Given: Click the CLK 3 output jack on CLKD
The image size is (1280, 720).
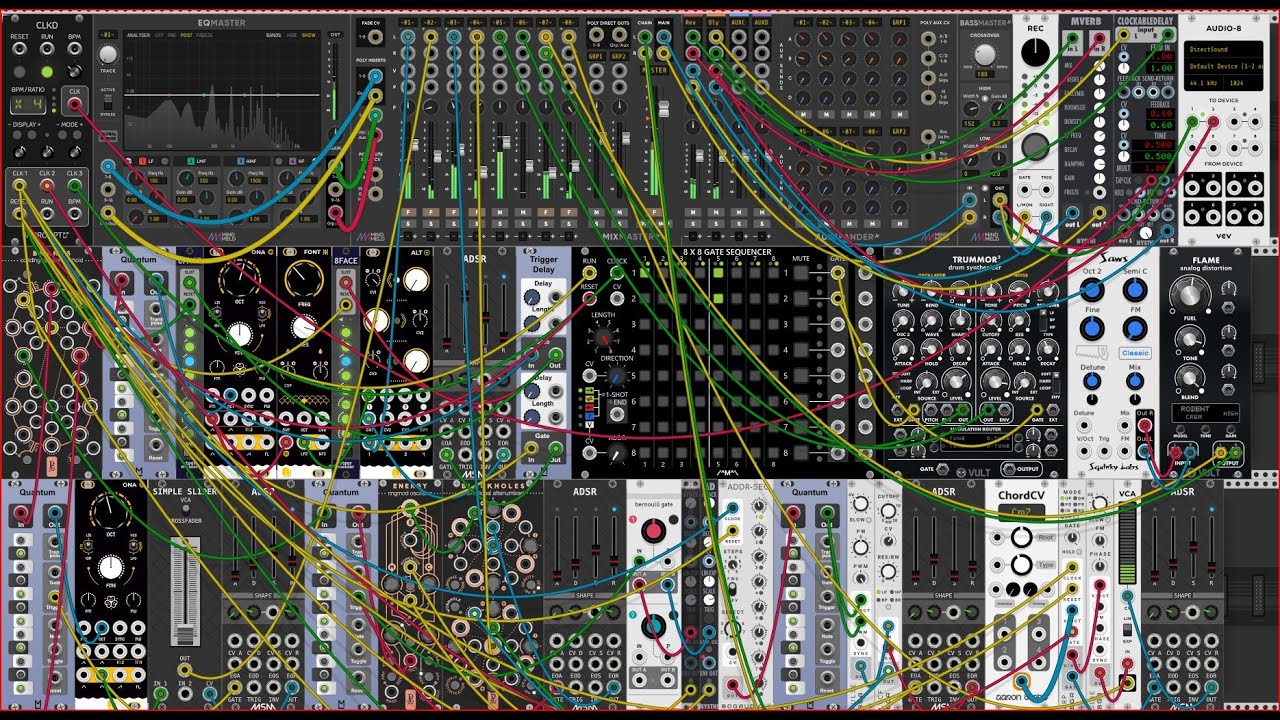Looking at the screenshot, I should point(75,185).
